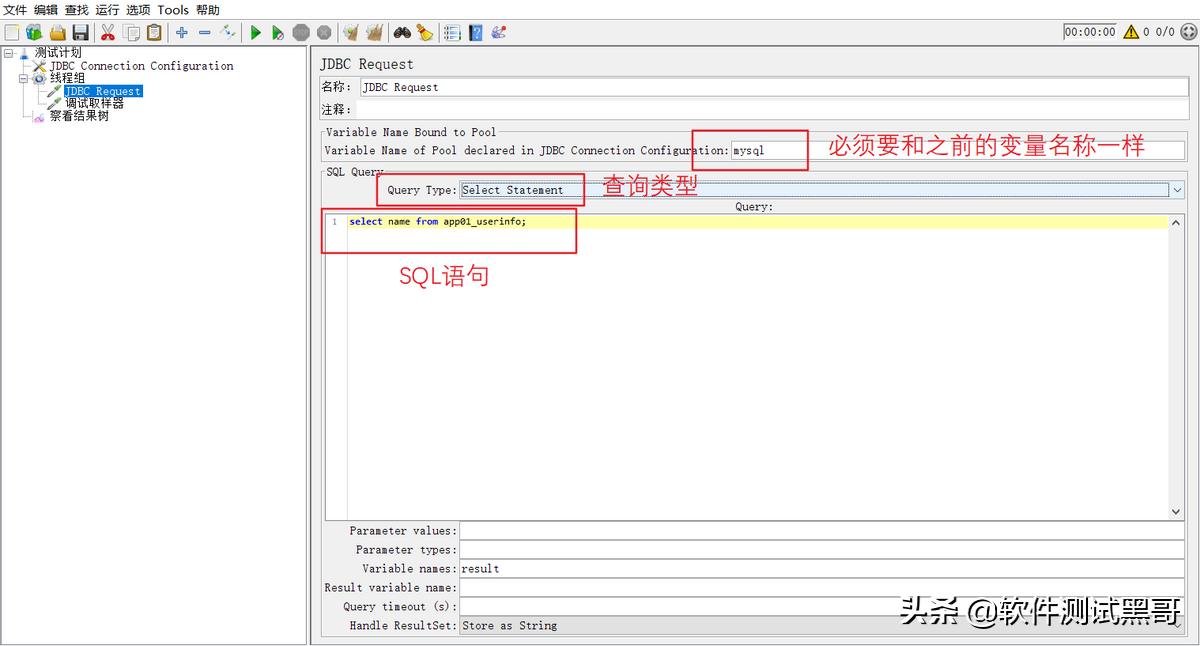Image resolution: width=1200 pixels, height=646 pixels.
Task: Save the test plan with floppy icon
Action: click(x=80, y=32)
